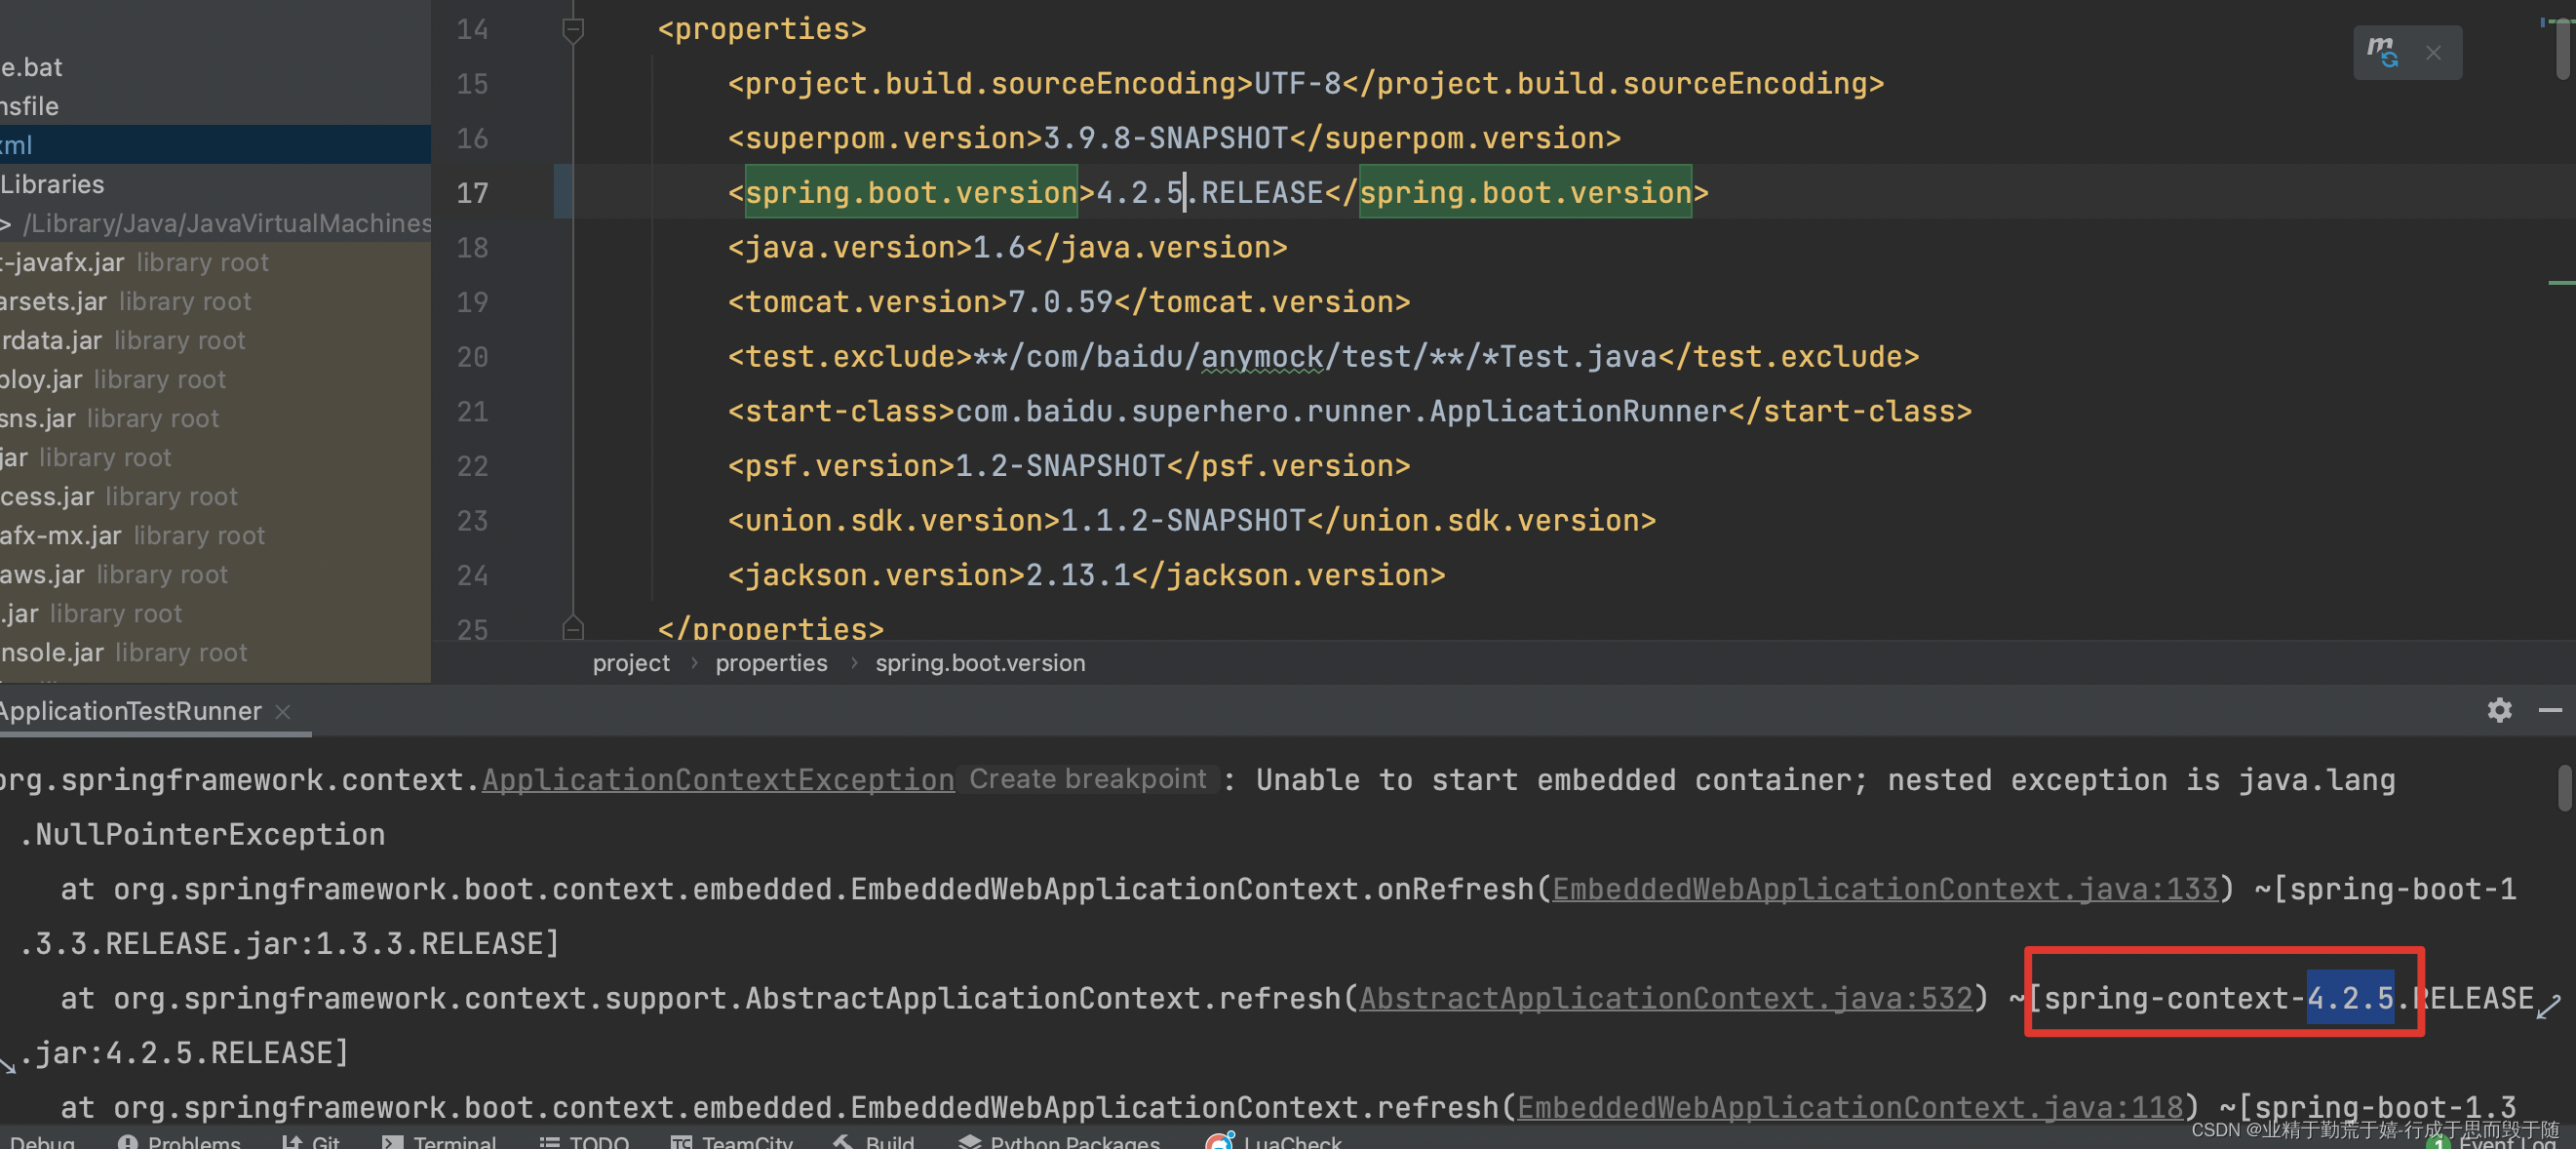Collapse the properties block fold marker
2576x1149 pixels.
pos(573,30)
